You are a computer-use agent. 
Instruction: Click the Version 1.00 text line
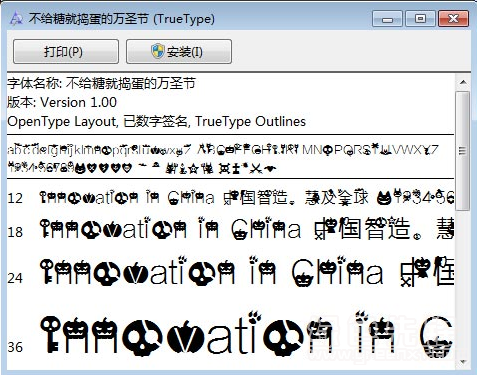coord(62,102)
